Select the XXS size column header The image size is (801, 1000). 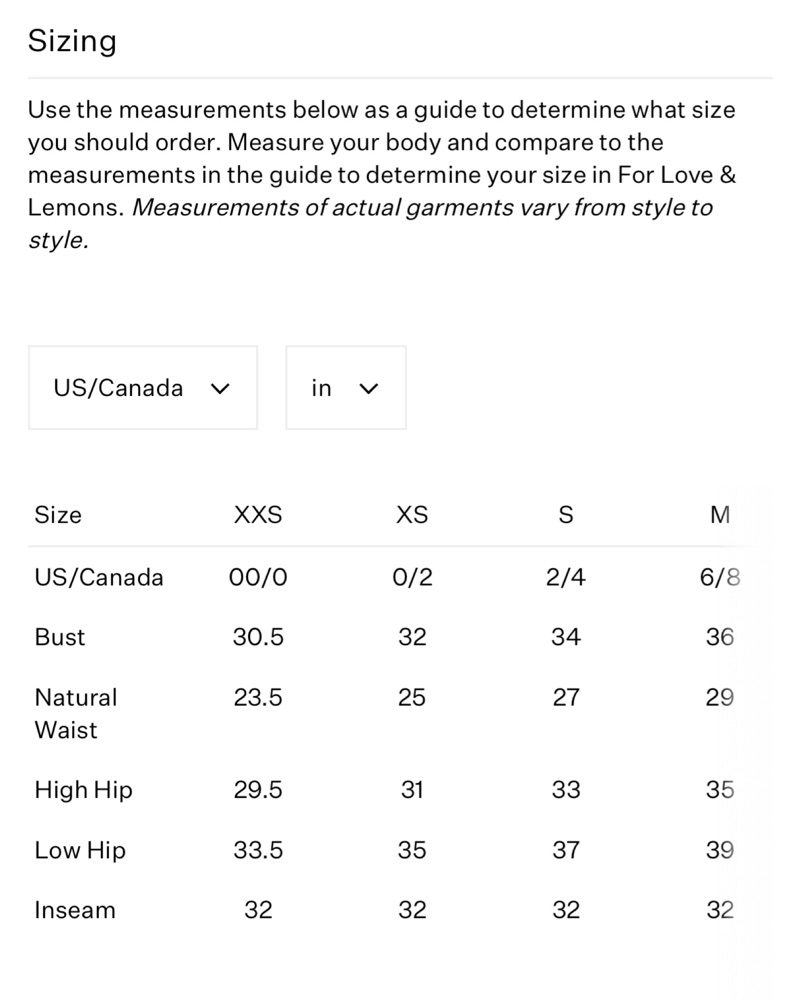[258, 515]
